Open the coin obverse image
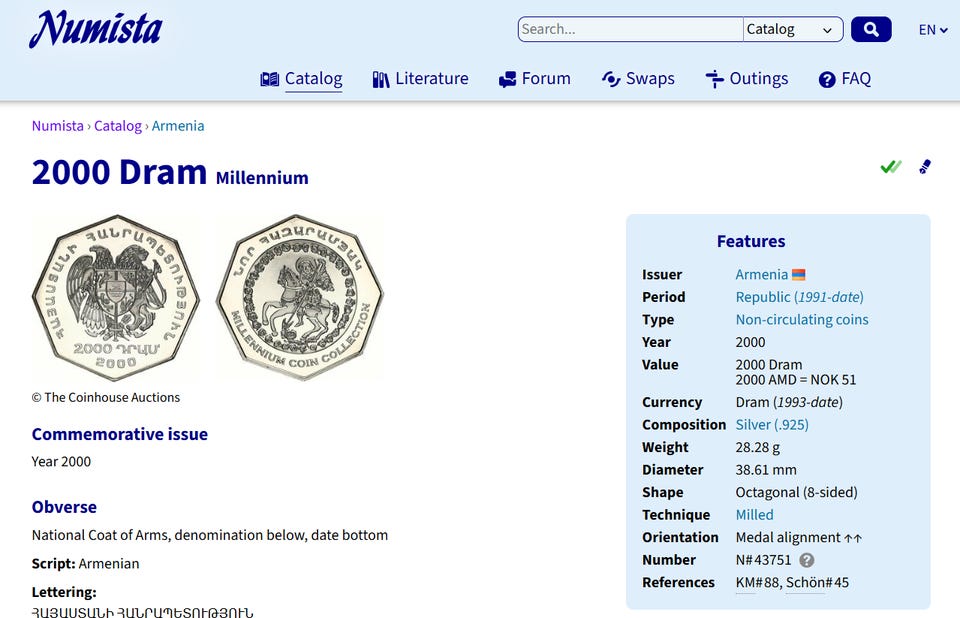This screenshot has height=618, width=960. click(x=116, y=298)
